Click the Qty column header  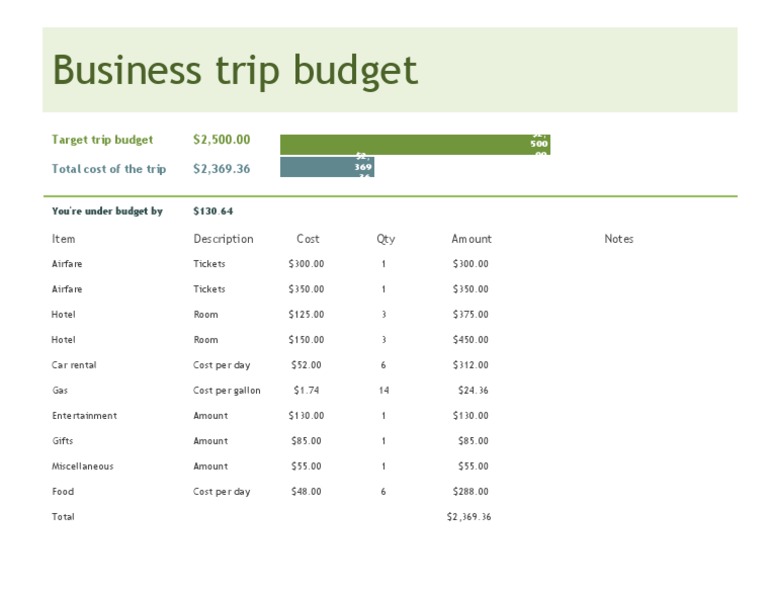point(385,239)
